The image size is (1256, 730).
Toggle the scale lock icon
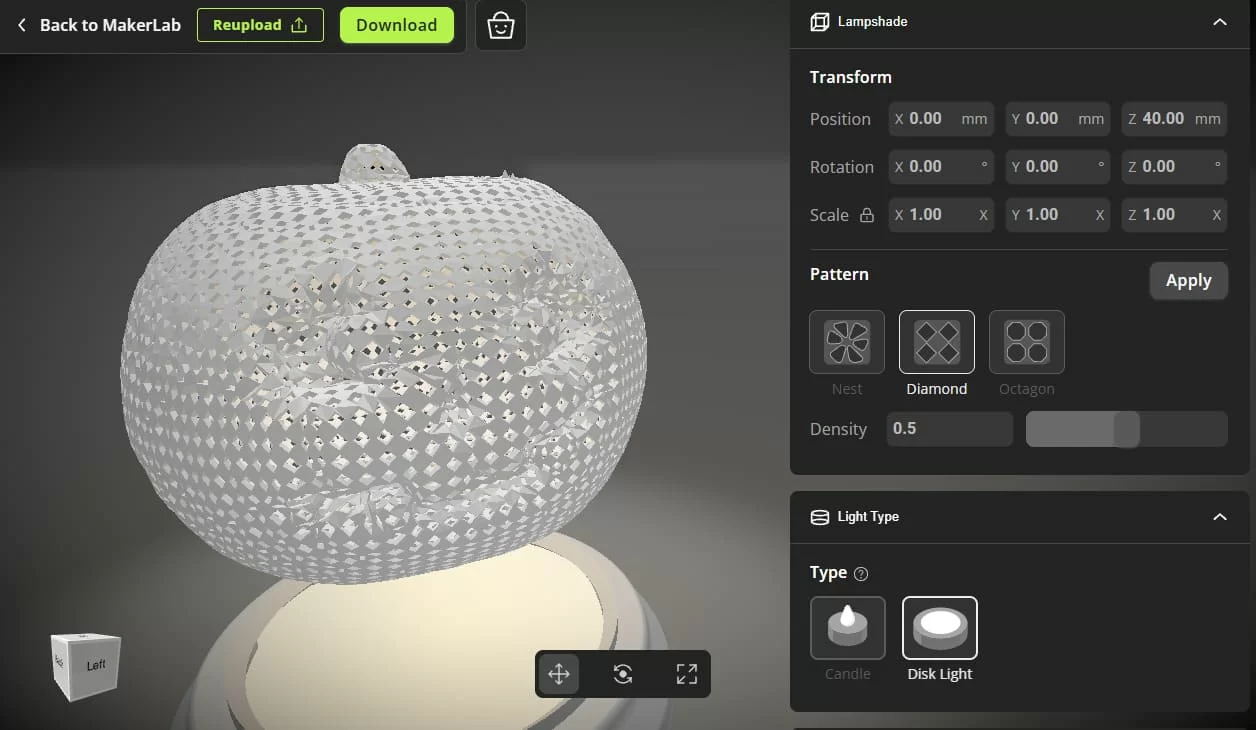867,215
